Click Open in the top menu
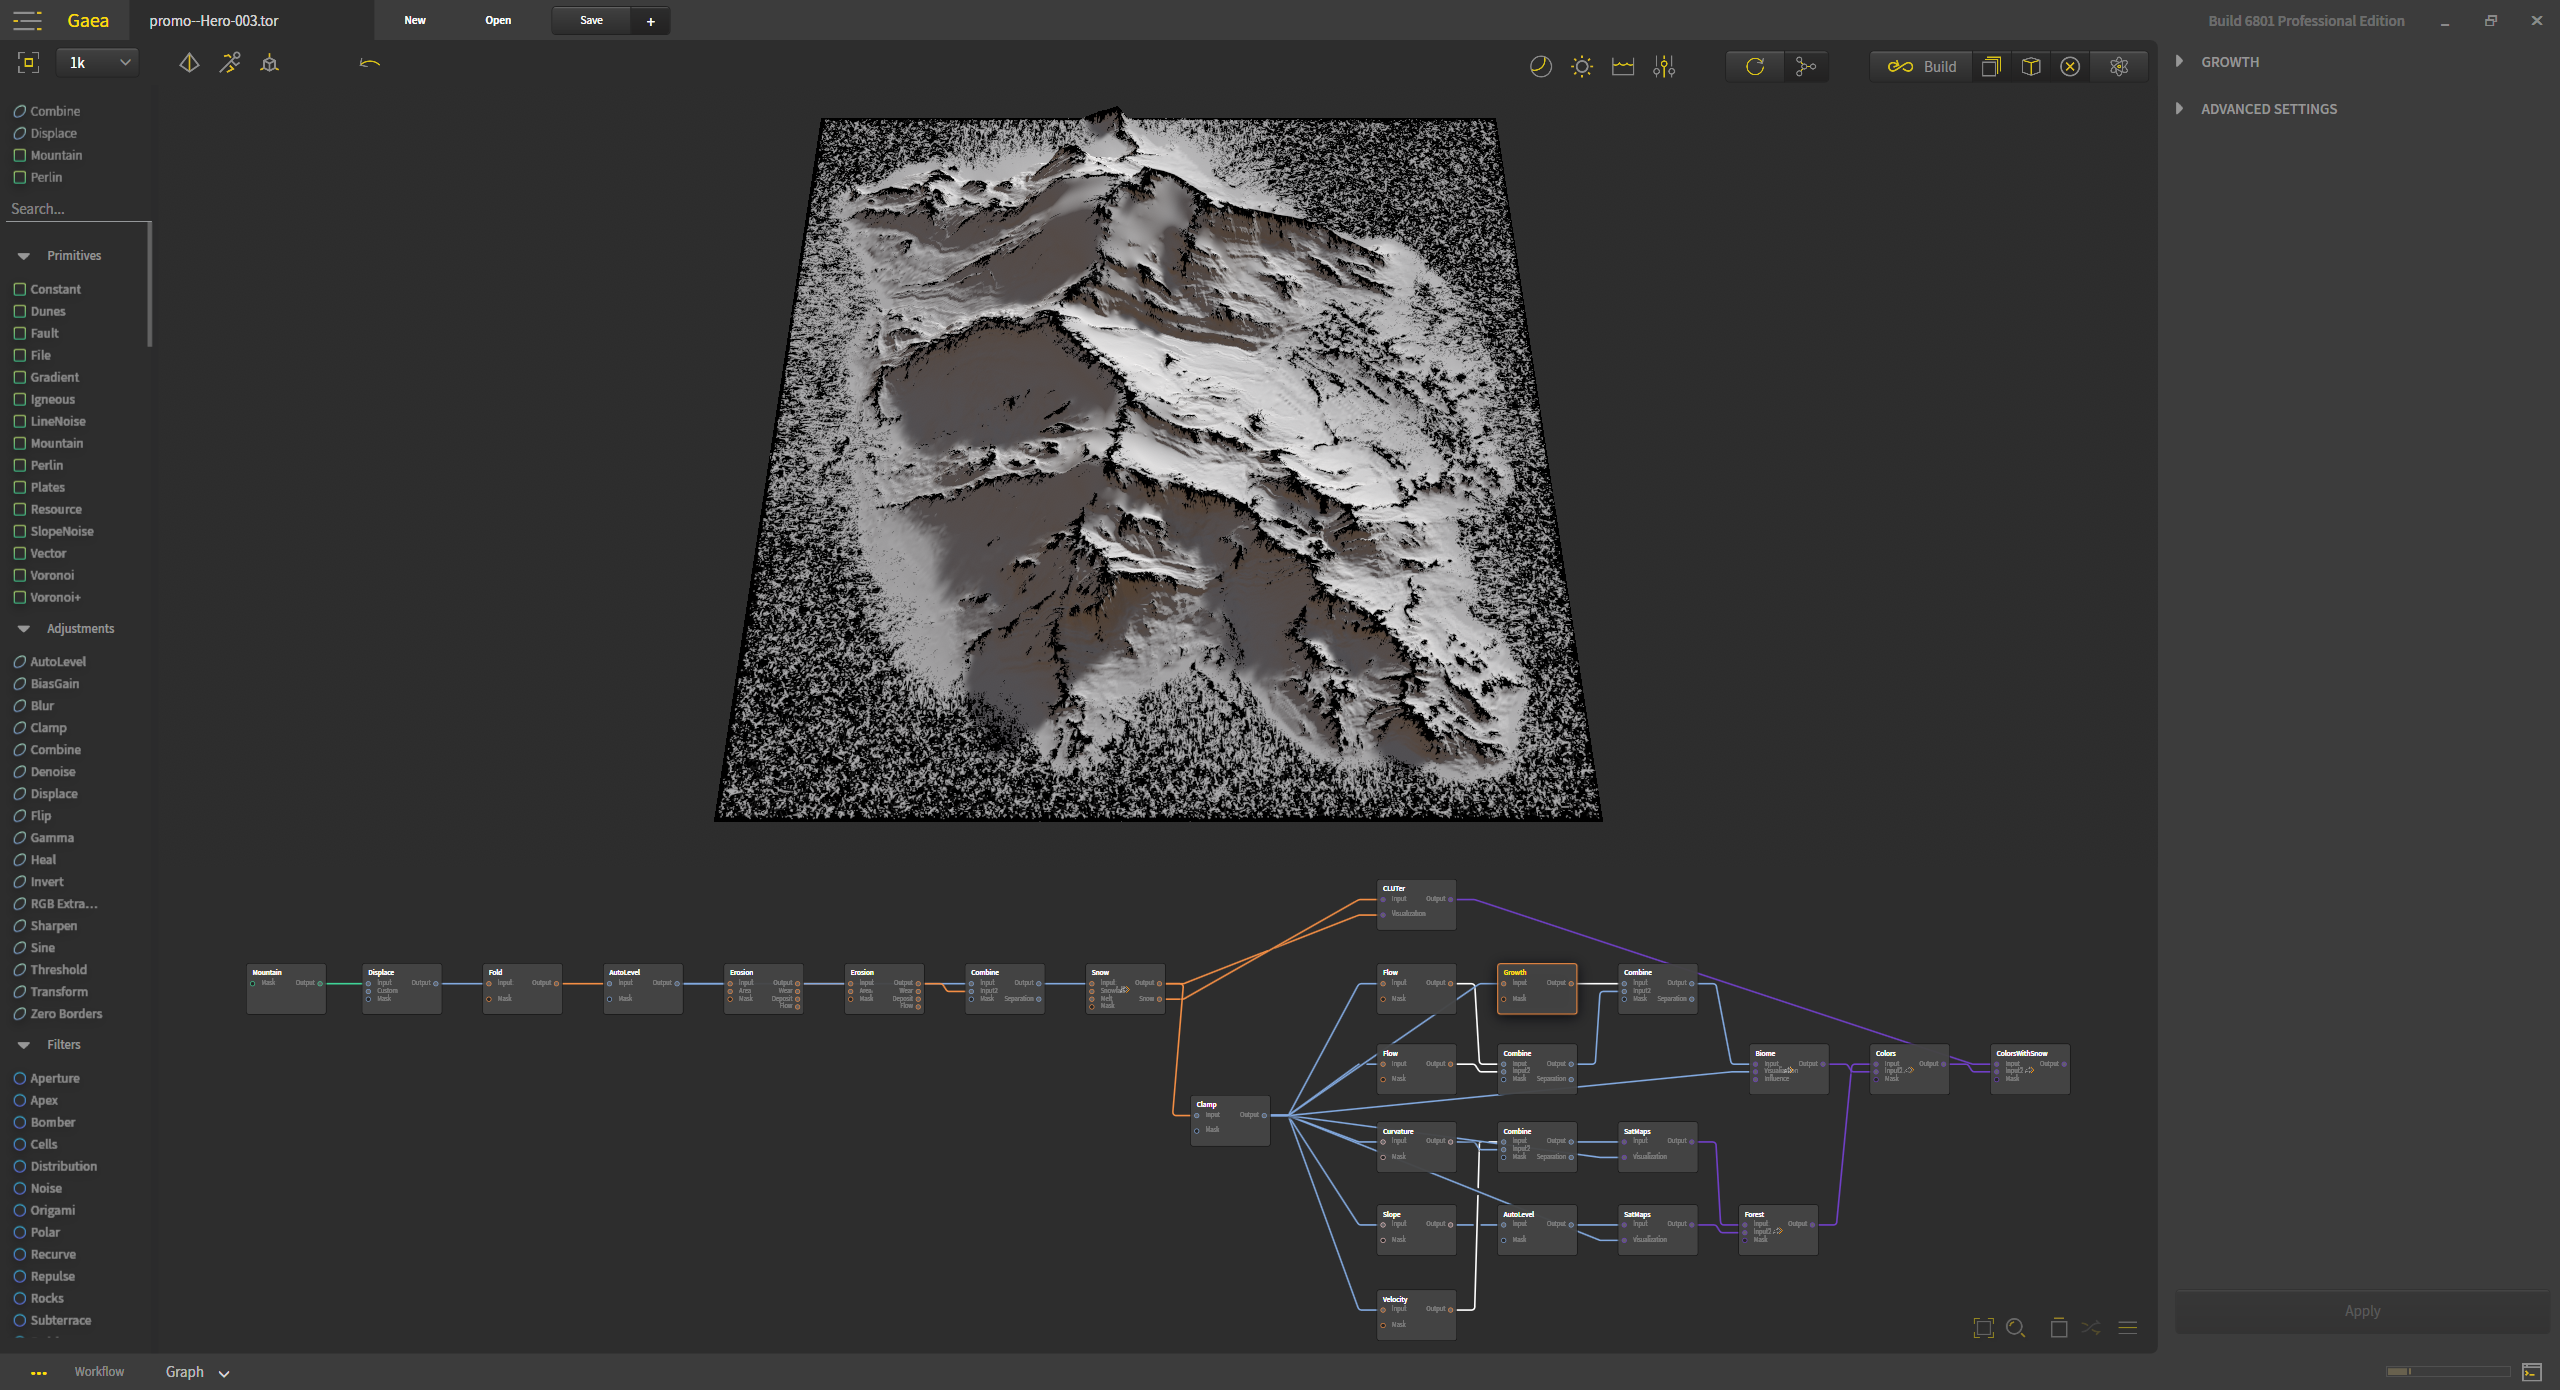Screen dimensions: 2560x1390 498,21
